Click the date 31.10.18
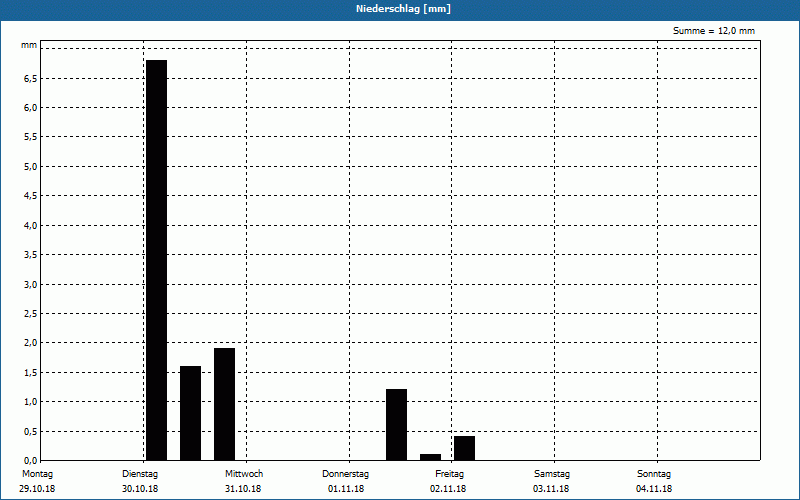Screen dimensions: 800x500 coord(243,489)
